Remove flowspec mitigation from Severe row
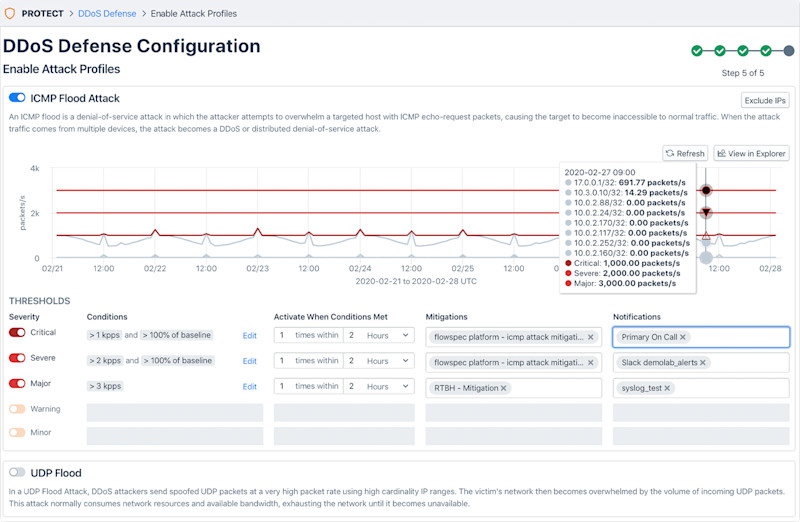Screen dimensions: 800x522 (590, 362)
